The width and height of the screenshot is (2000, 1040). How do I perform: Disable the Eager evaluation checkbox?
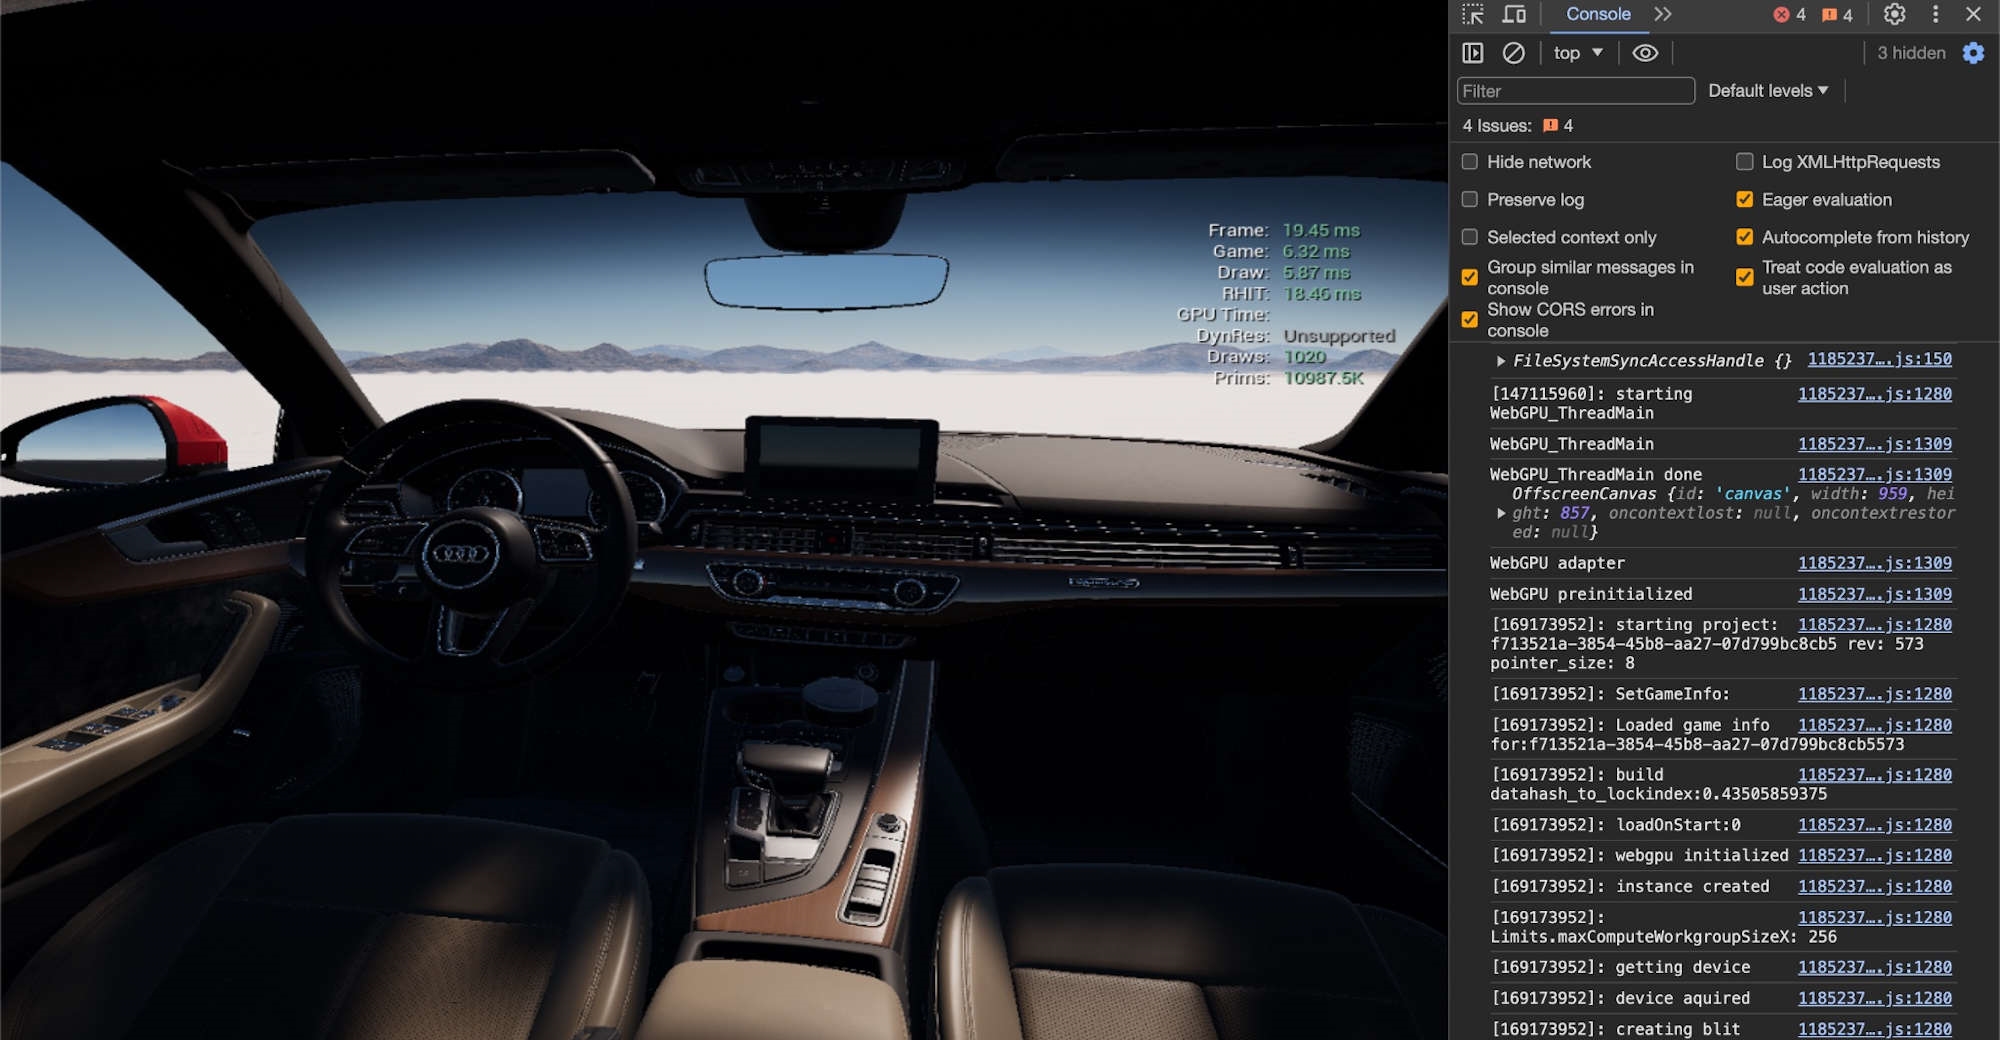pyautogui.click(x=1745, y=200)
